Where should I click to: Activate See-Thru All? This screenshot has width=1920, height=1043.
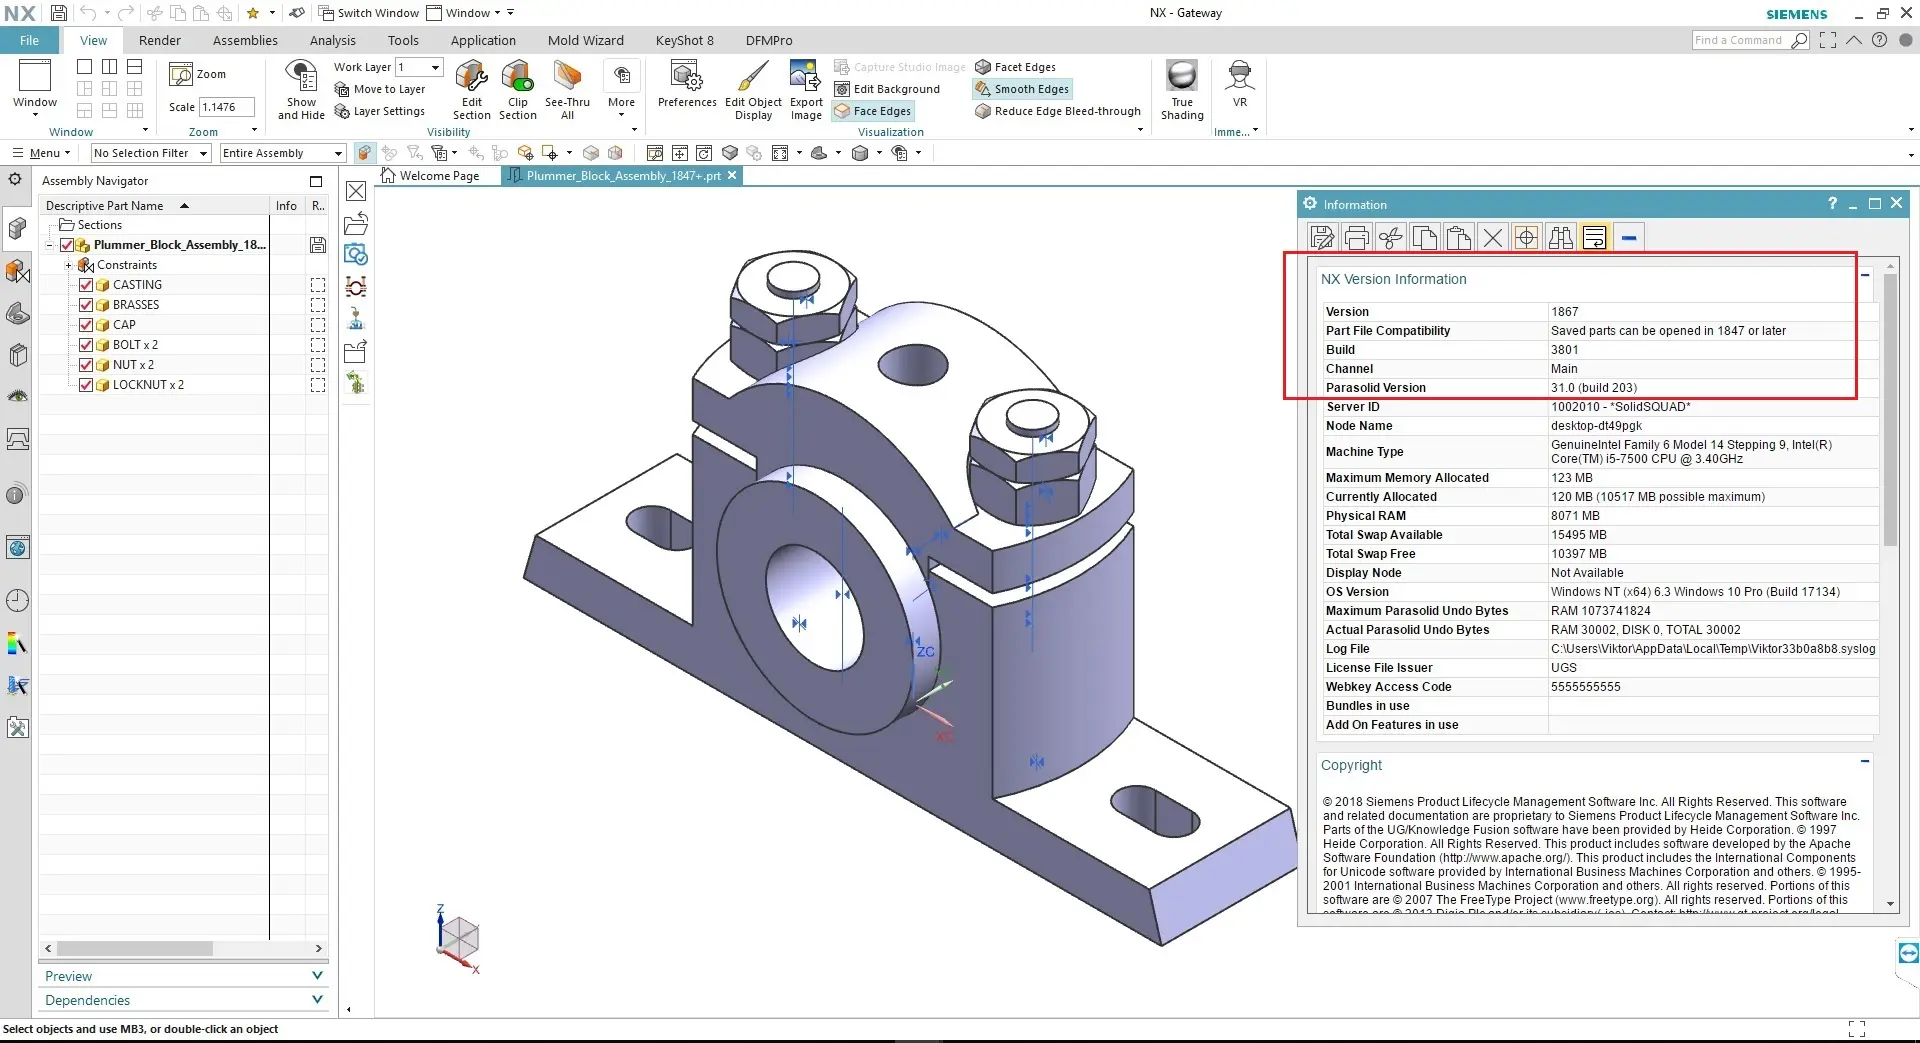tap(567, 89)
